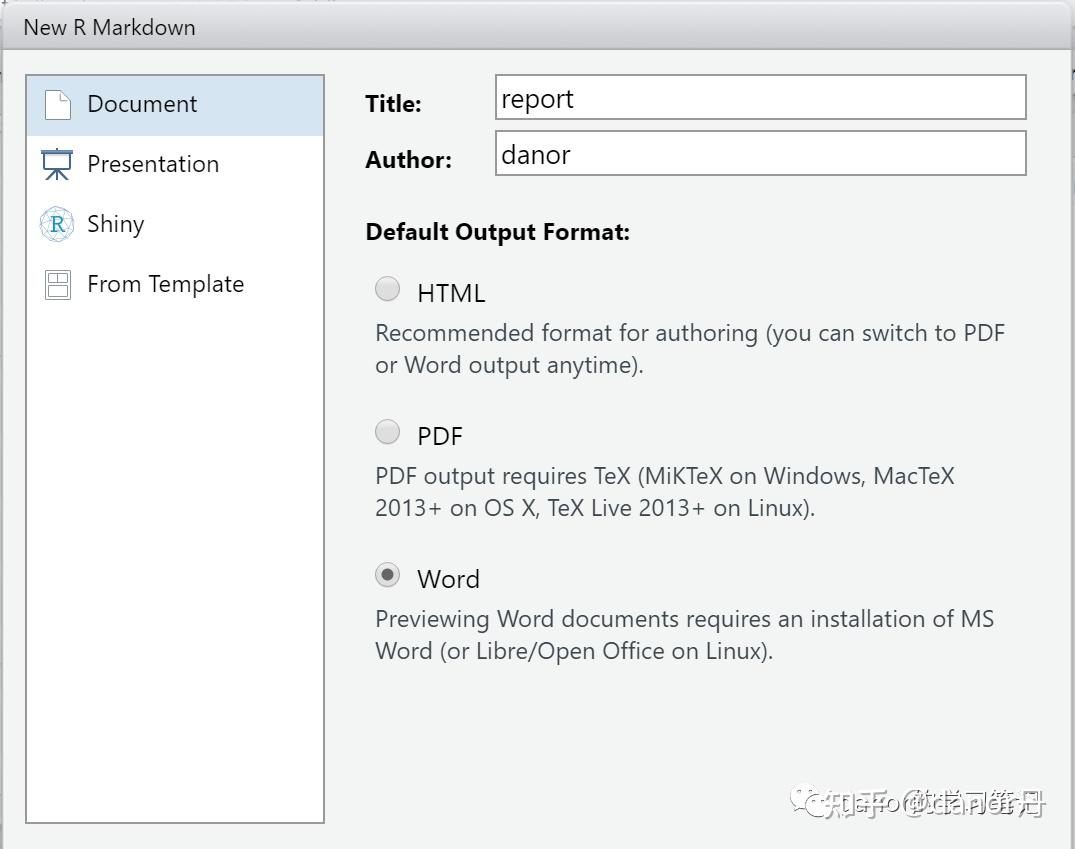Choose PDF as default output format
Viewport: 1075px width, 849px height.
point(387,432)
